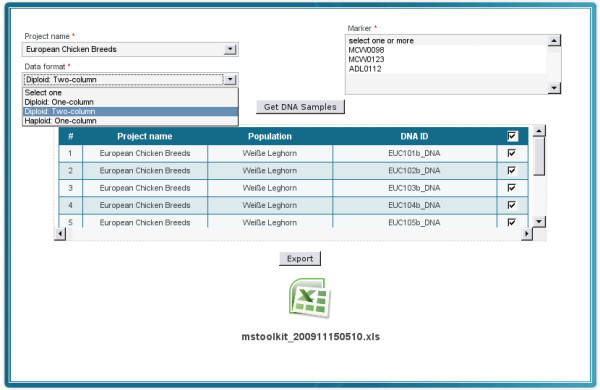
Task: Select marker ADL0112 in list
Action: (x=365, y=69)
